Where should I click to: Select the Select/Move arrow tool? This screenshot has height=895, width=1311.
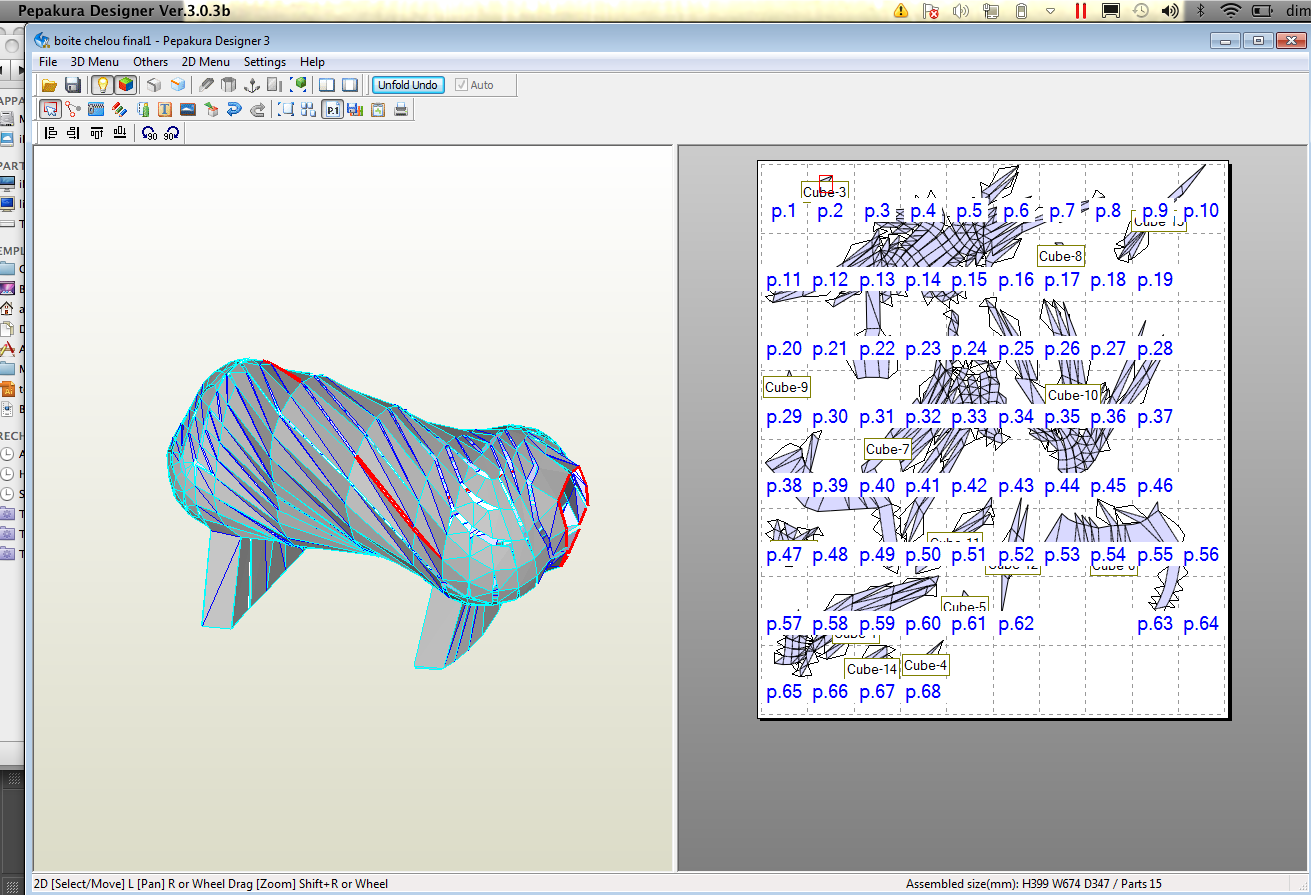49,109
